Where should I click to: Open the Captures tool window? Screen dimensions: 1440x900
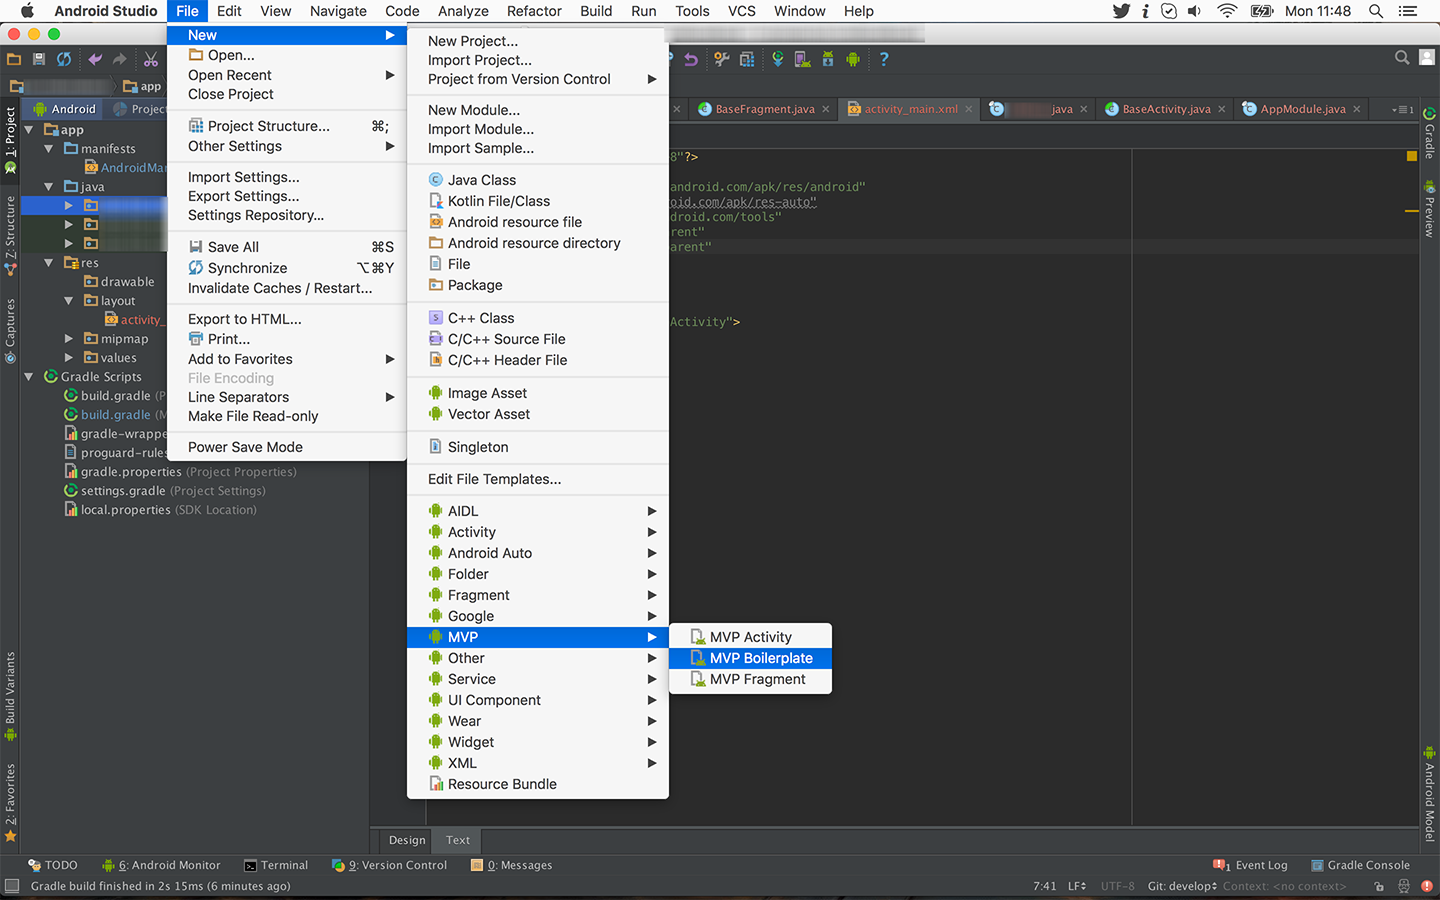pos(10,331)
